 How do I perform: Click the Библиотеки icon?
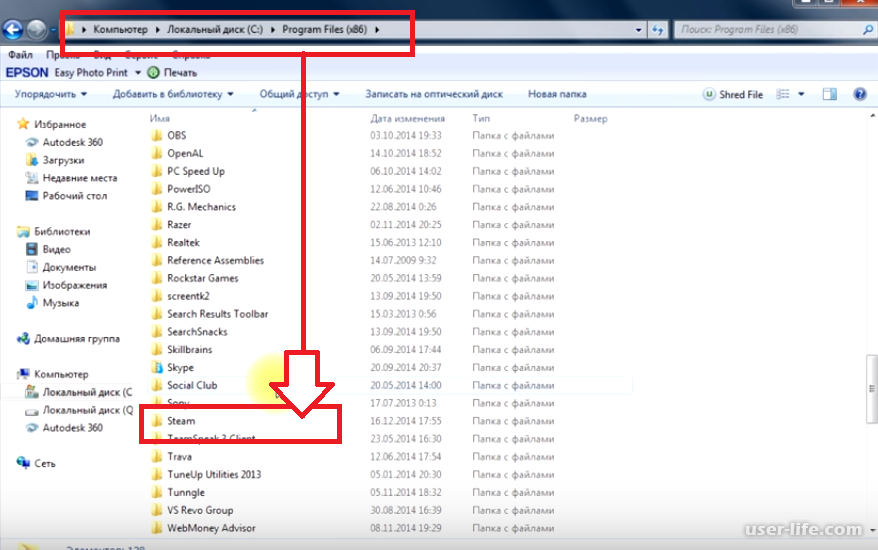(x=23, y=231)
